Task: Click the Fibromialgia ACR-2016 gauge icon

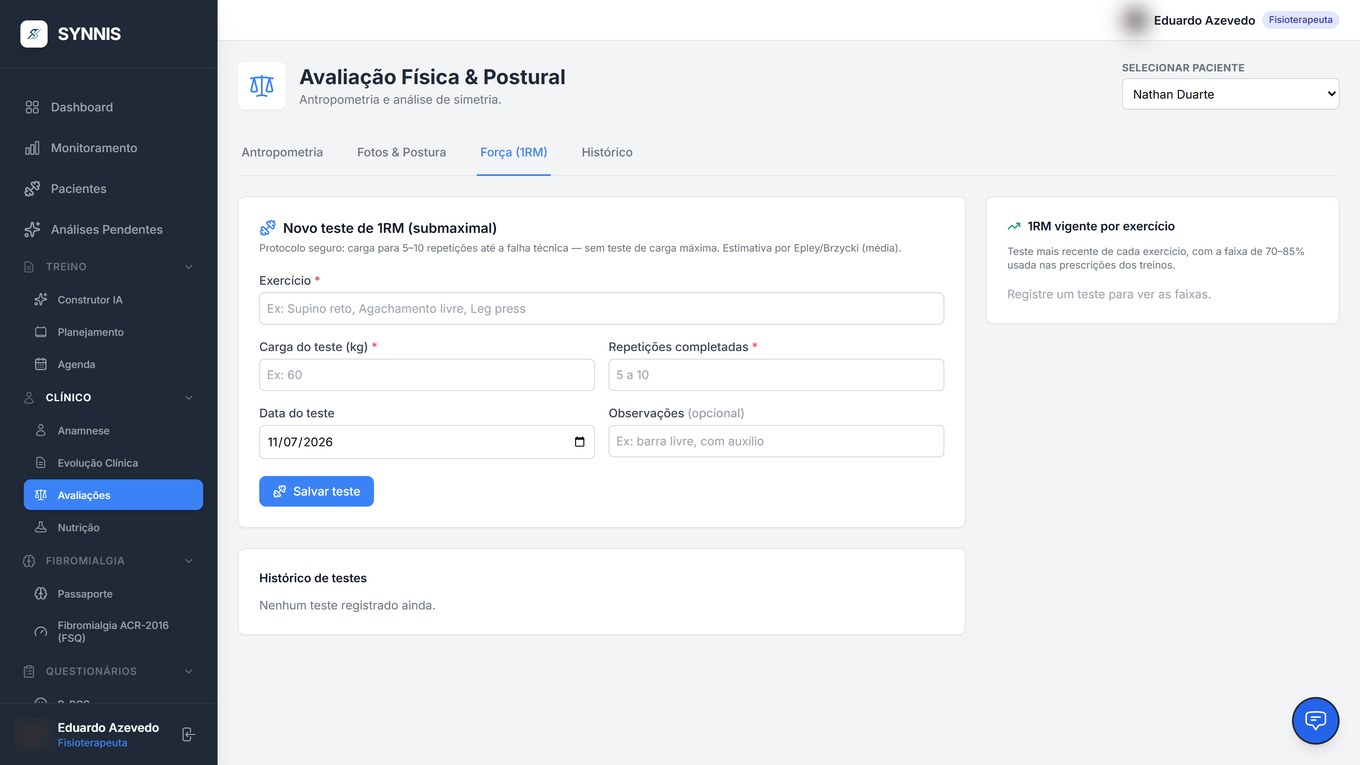Action: pyautogui.click(x=41, y=632)
